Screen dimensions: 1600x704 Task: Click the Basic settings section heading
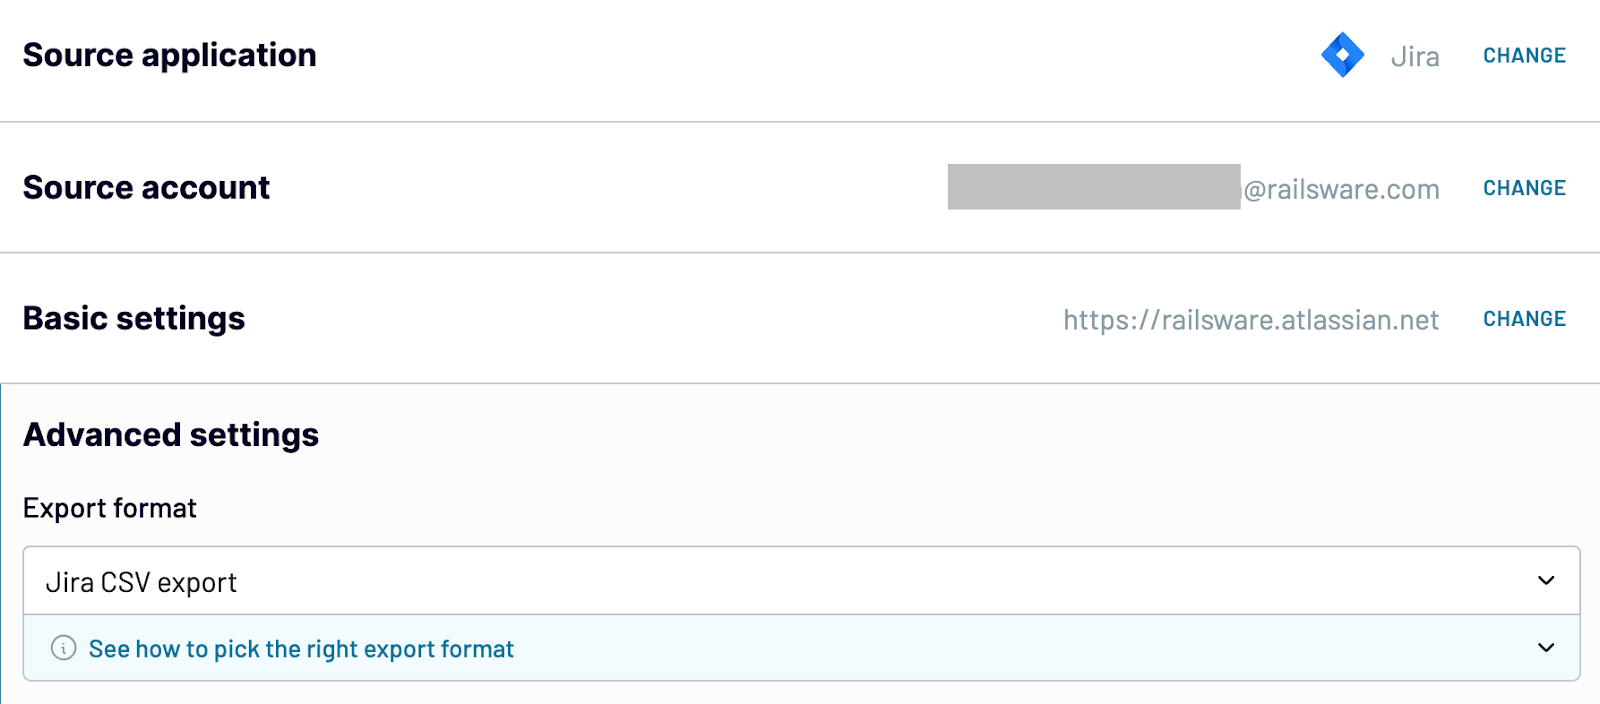[x=134, y=319]
